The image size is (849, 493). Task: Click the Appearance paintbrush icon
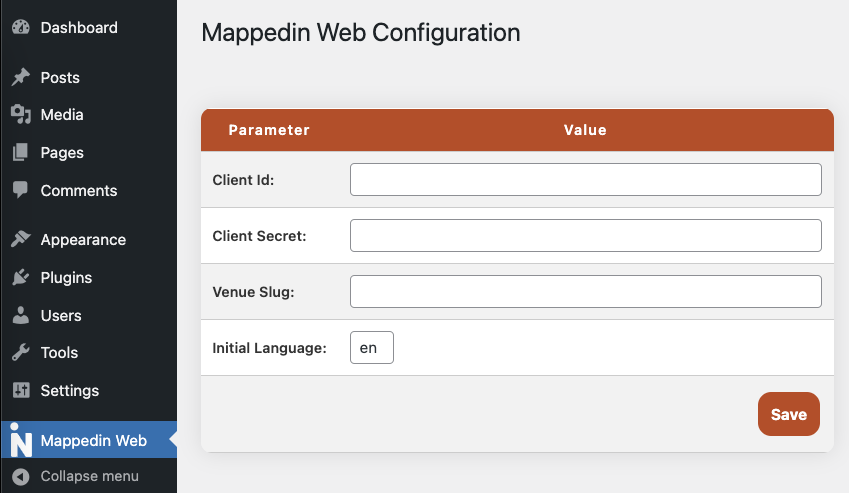point(21,239)
